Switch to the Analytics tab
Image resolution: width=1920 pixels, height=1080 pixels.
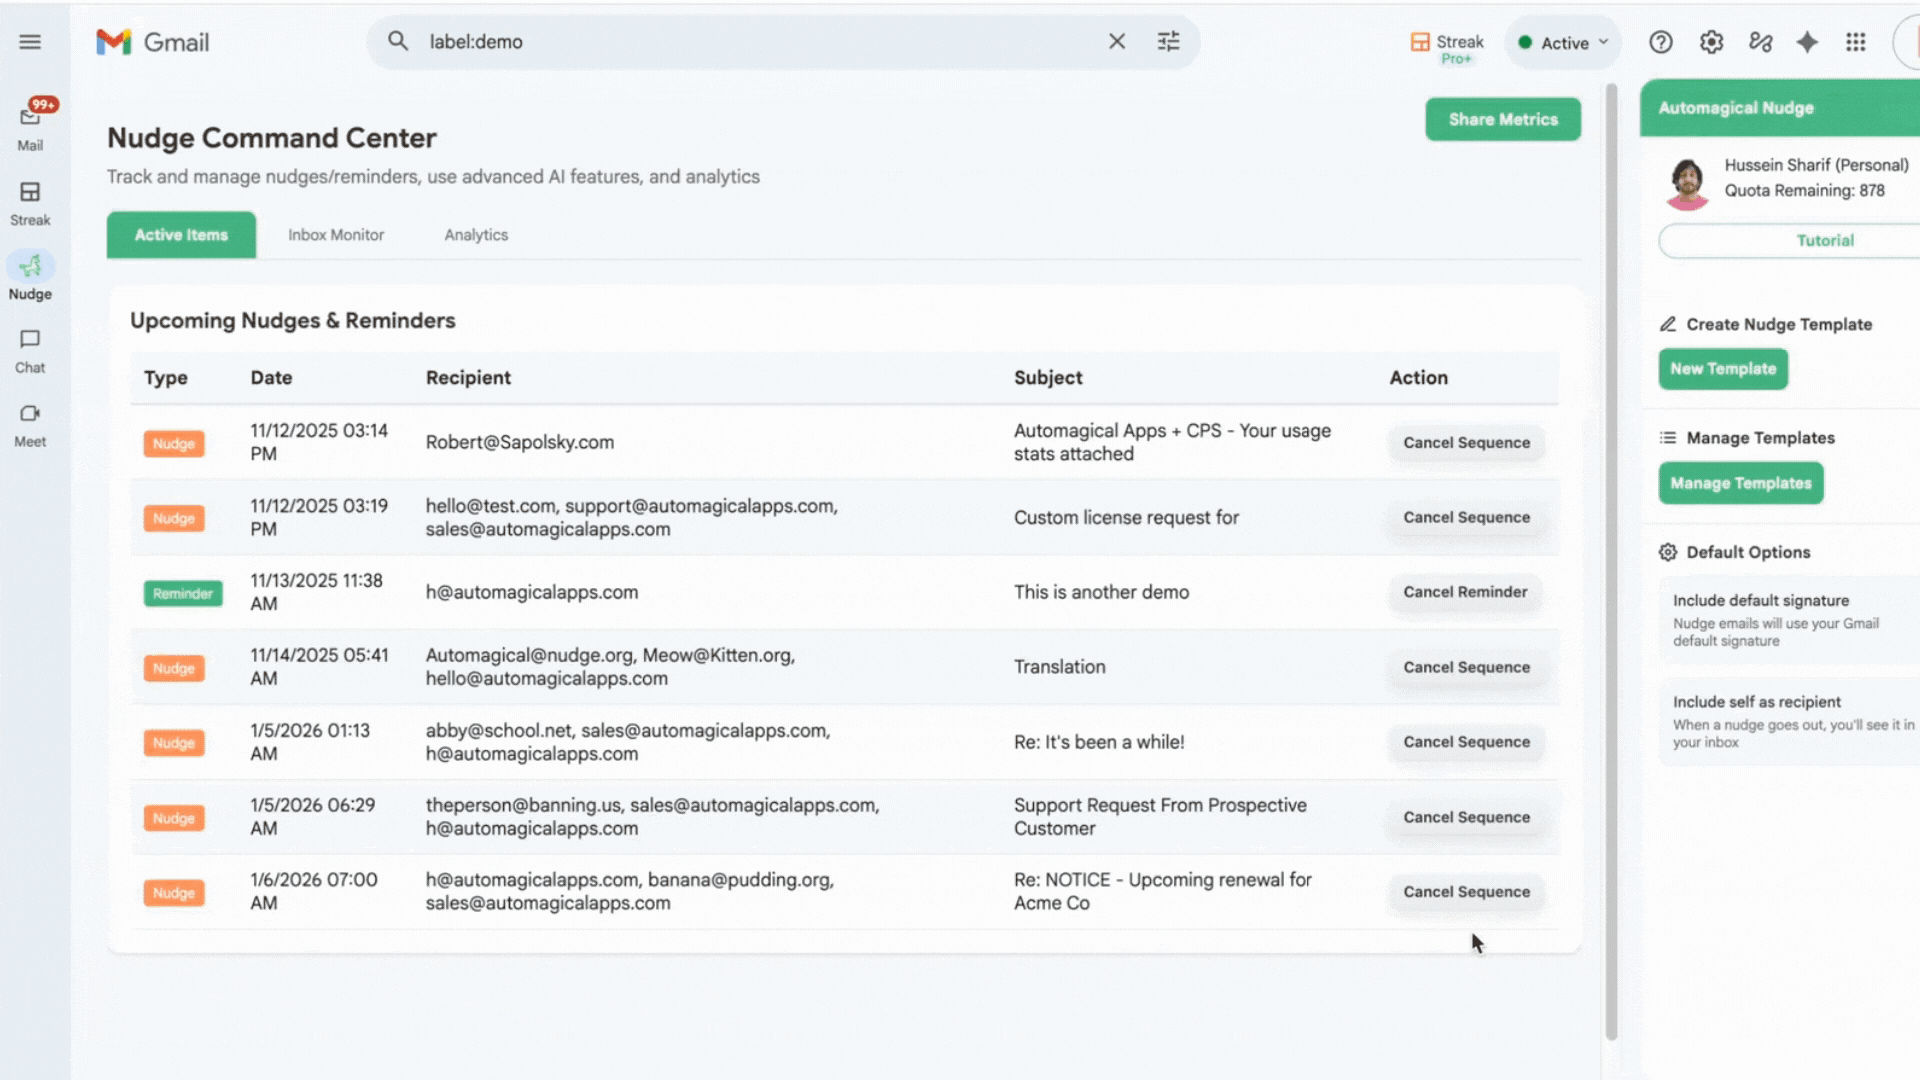[476, 234]
